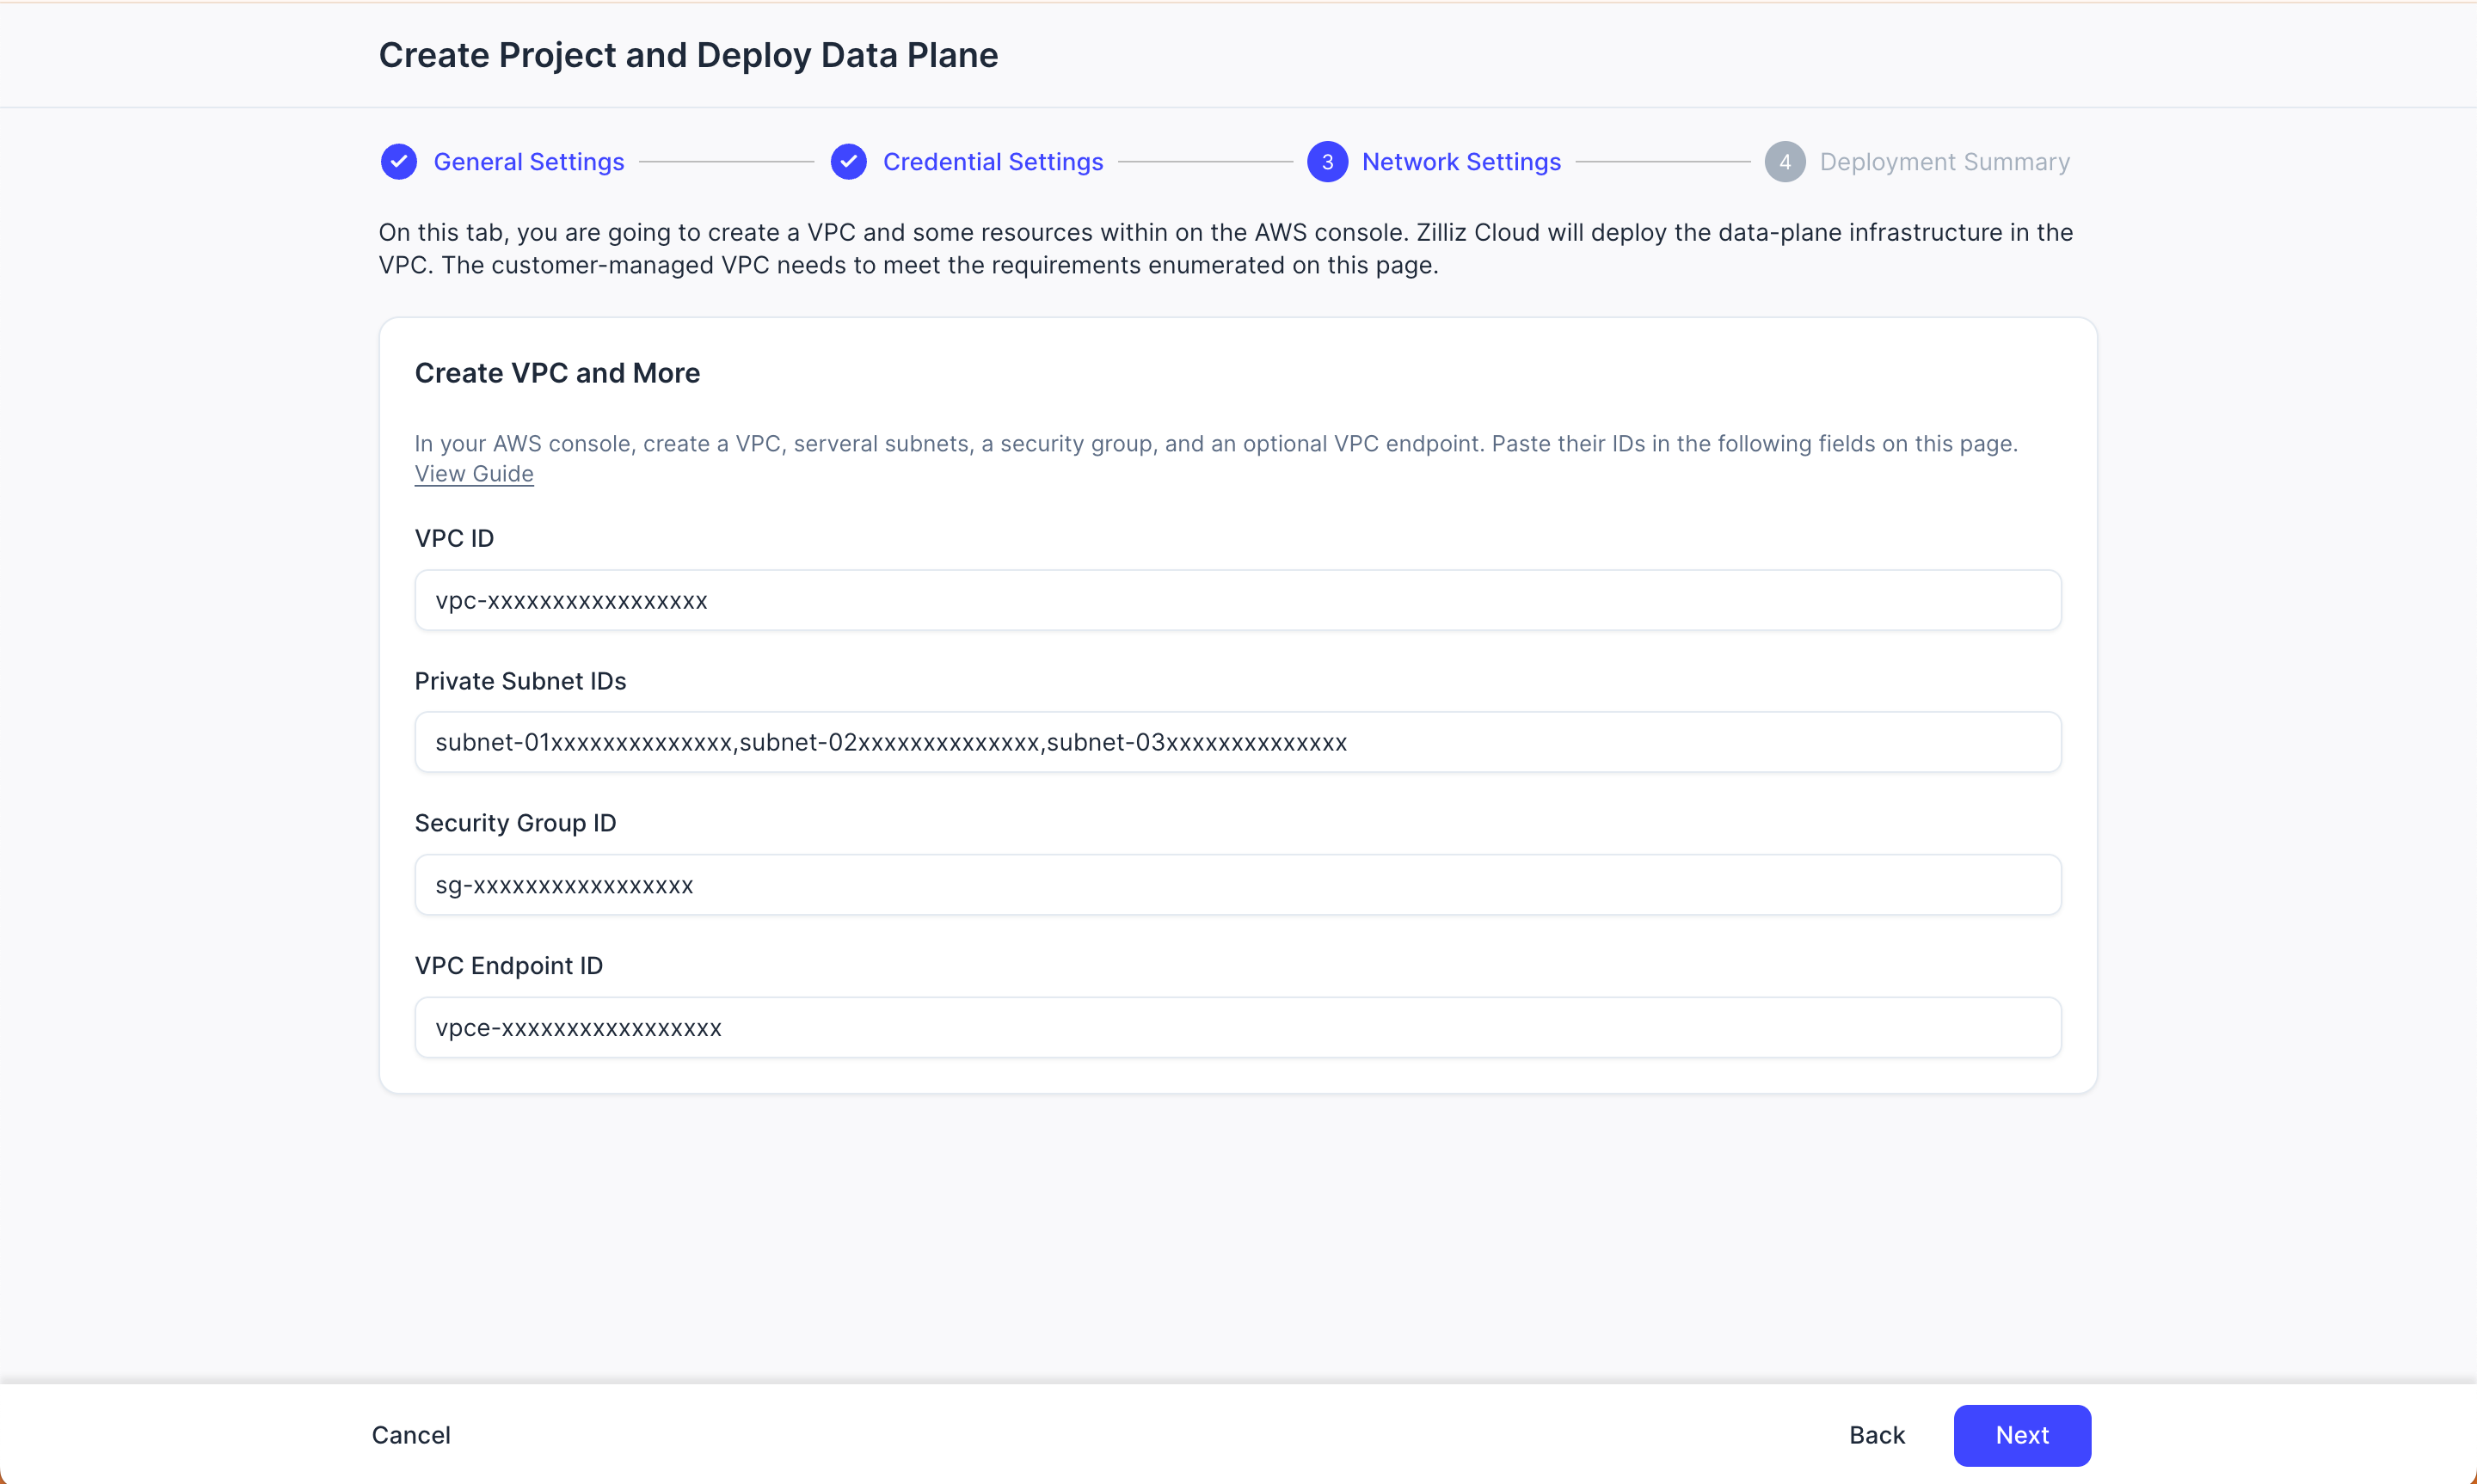Go to Credential Settings step label

click(x=992, y=162)
